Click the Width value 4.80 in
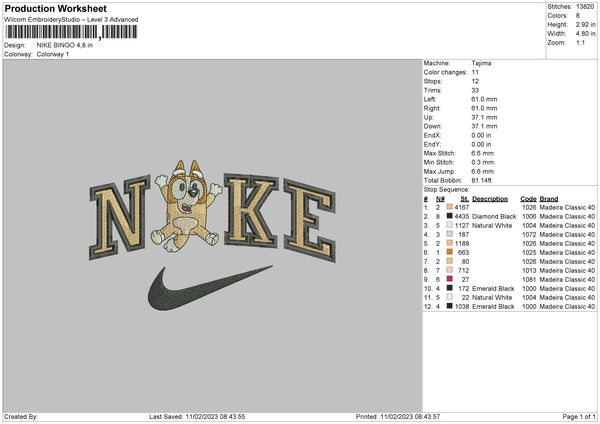Screen dimensions: 600x424 (x=585, y=34)
